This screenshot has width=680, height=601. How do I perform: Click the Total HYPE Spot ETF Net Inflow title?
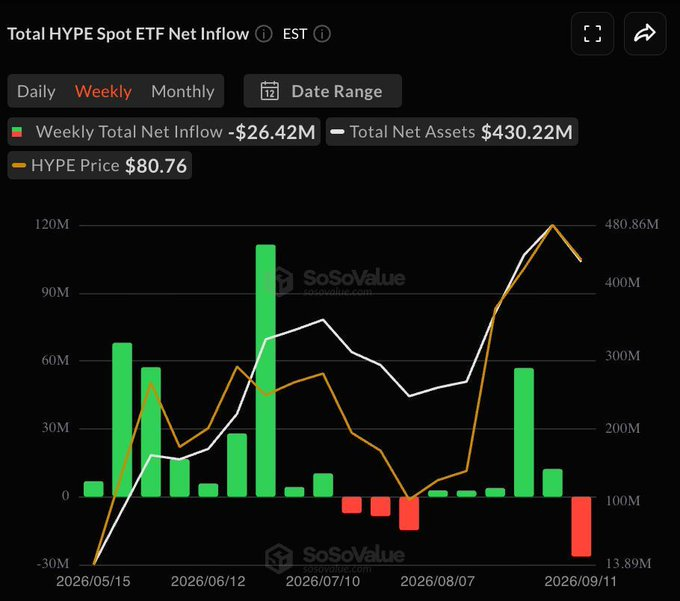[128, 34]
